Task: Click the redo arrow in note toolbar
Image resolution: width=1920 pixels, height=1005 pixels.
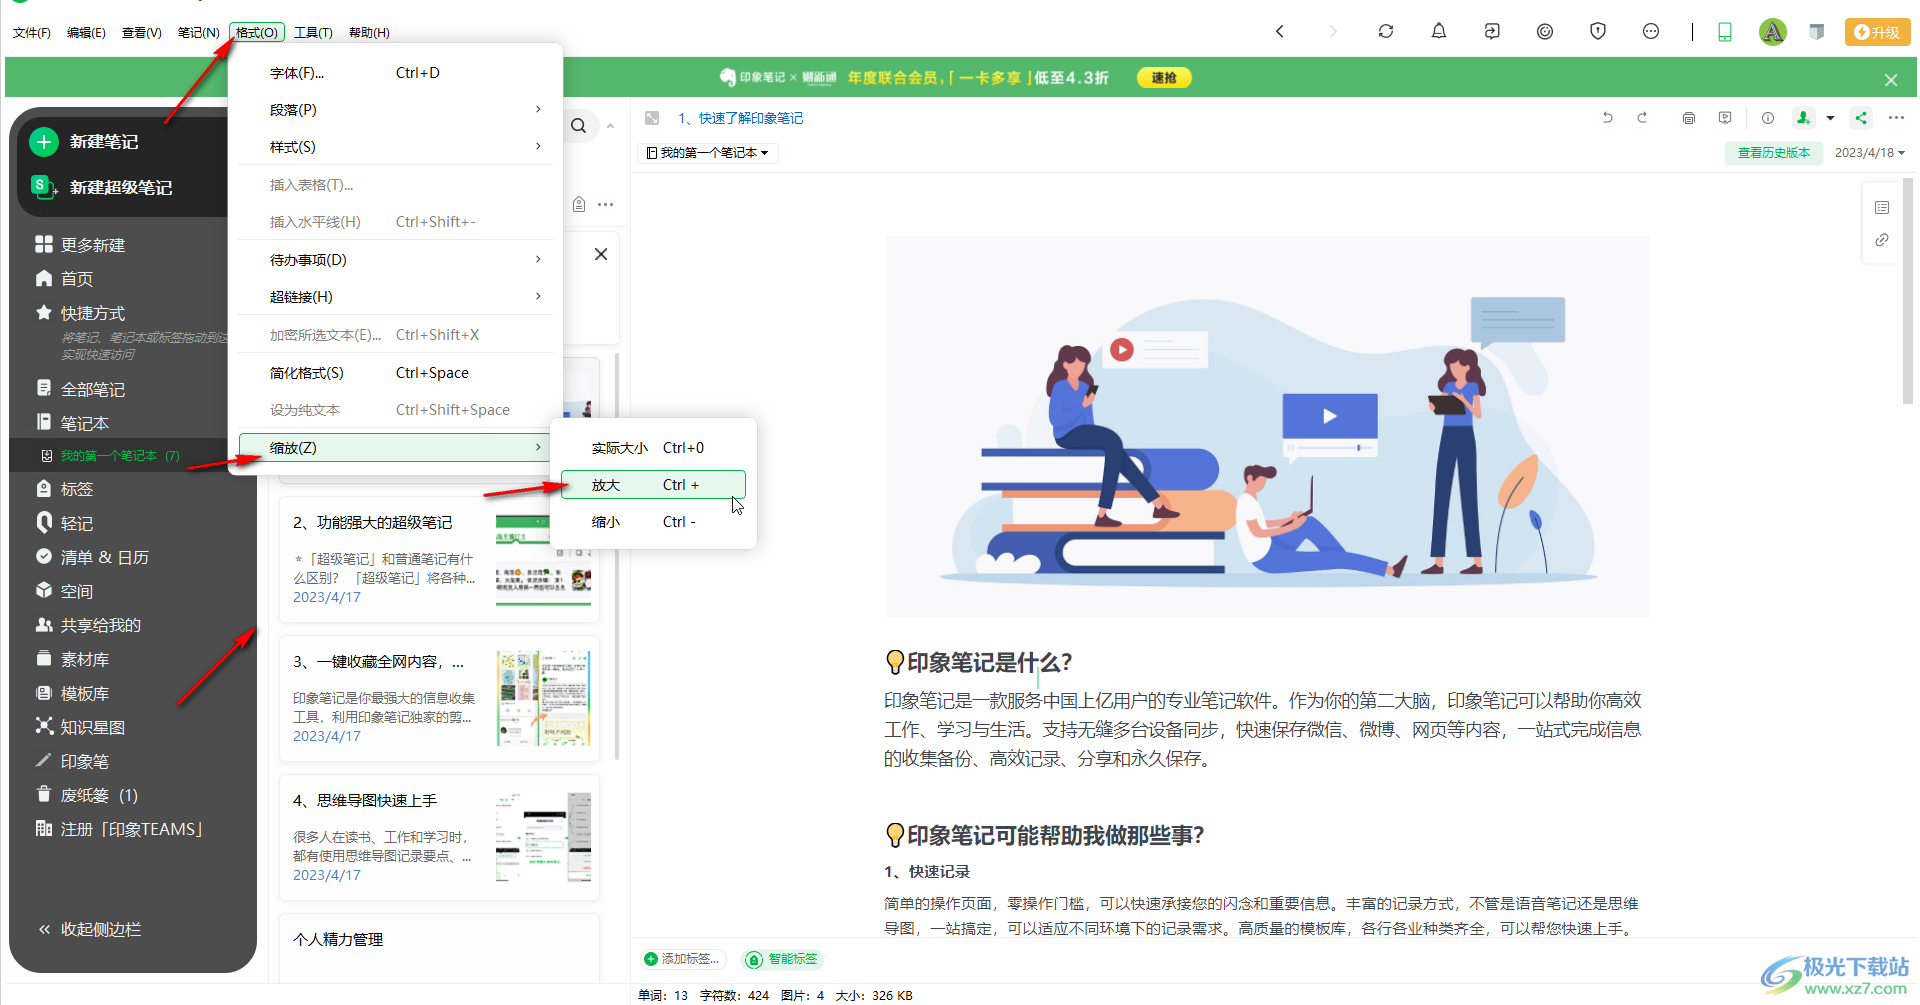Action: point(1642,118)
